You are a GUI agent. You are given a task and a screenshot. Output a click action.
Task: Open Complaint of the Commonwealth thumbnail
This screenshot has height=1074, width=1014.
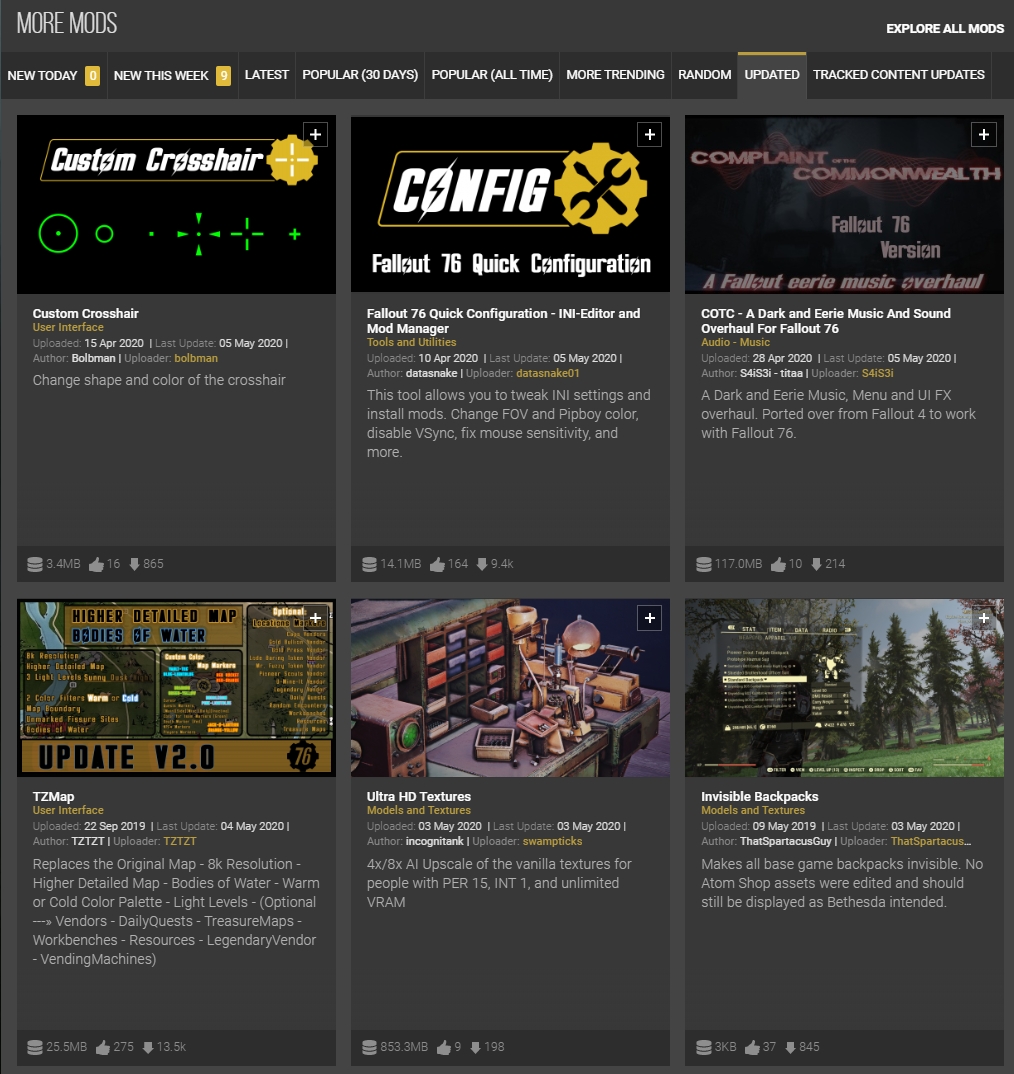[844, 205]
